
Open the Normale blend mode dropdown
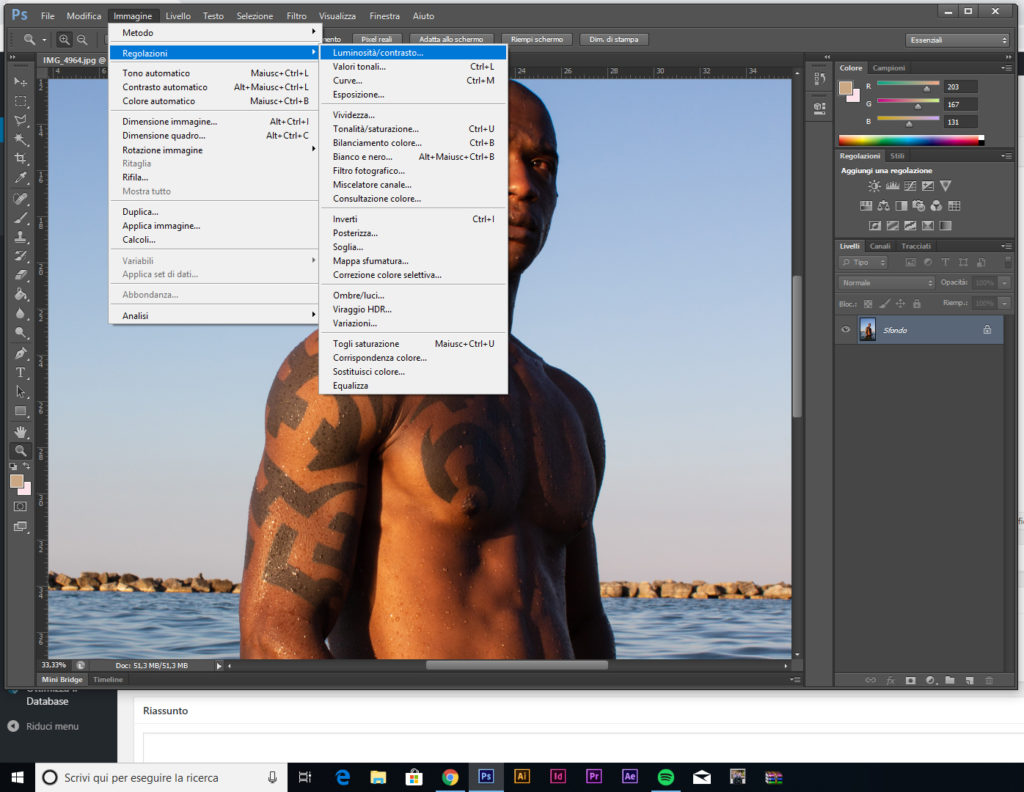pos(886,283)
